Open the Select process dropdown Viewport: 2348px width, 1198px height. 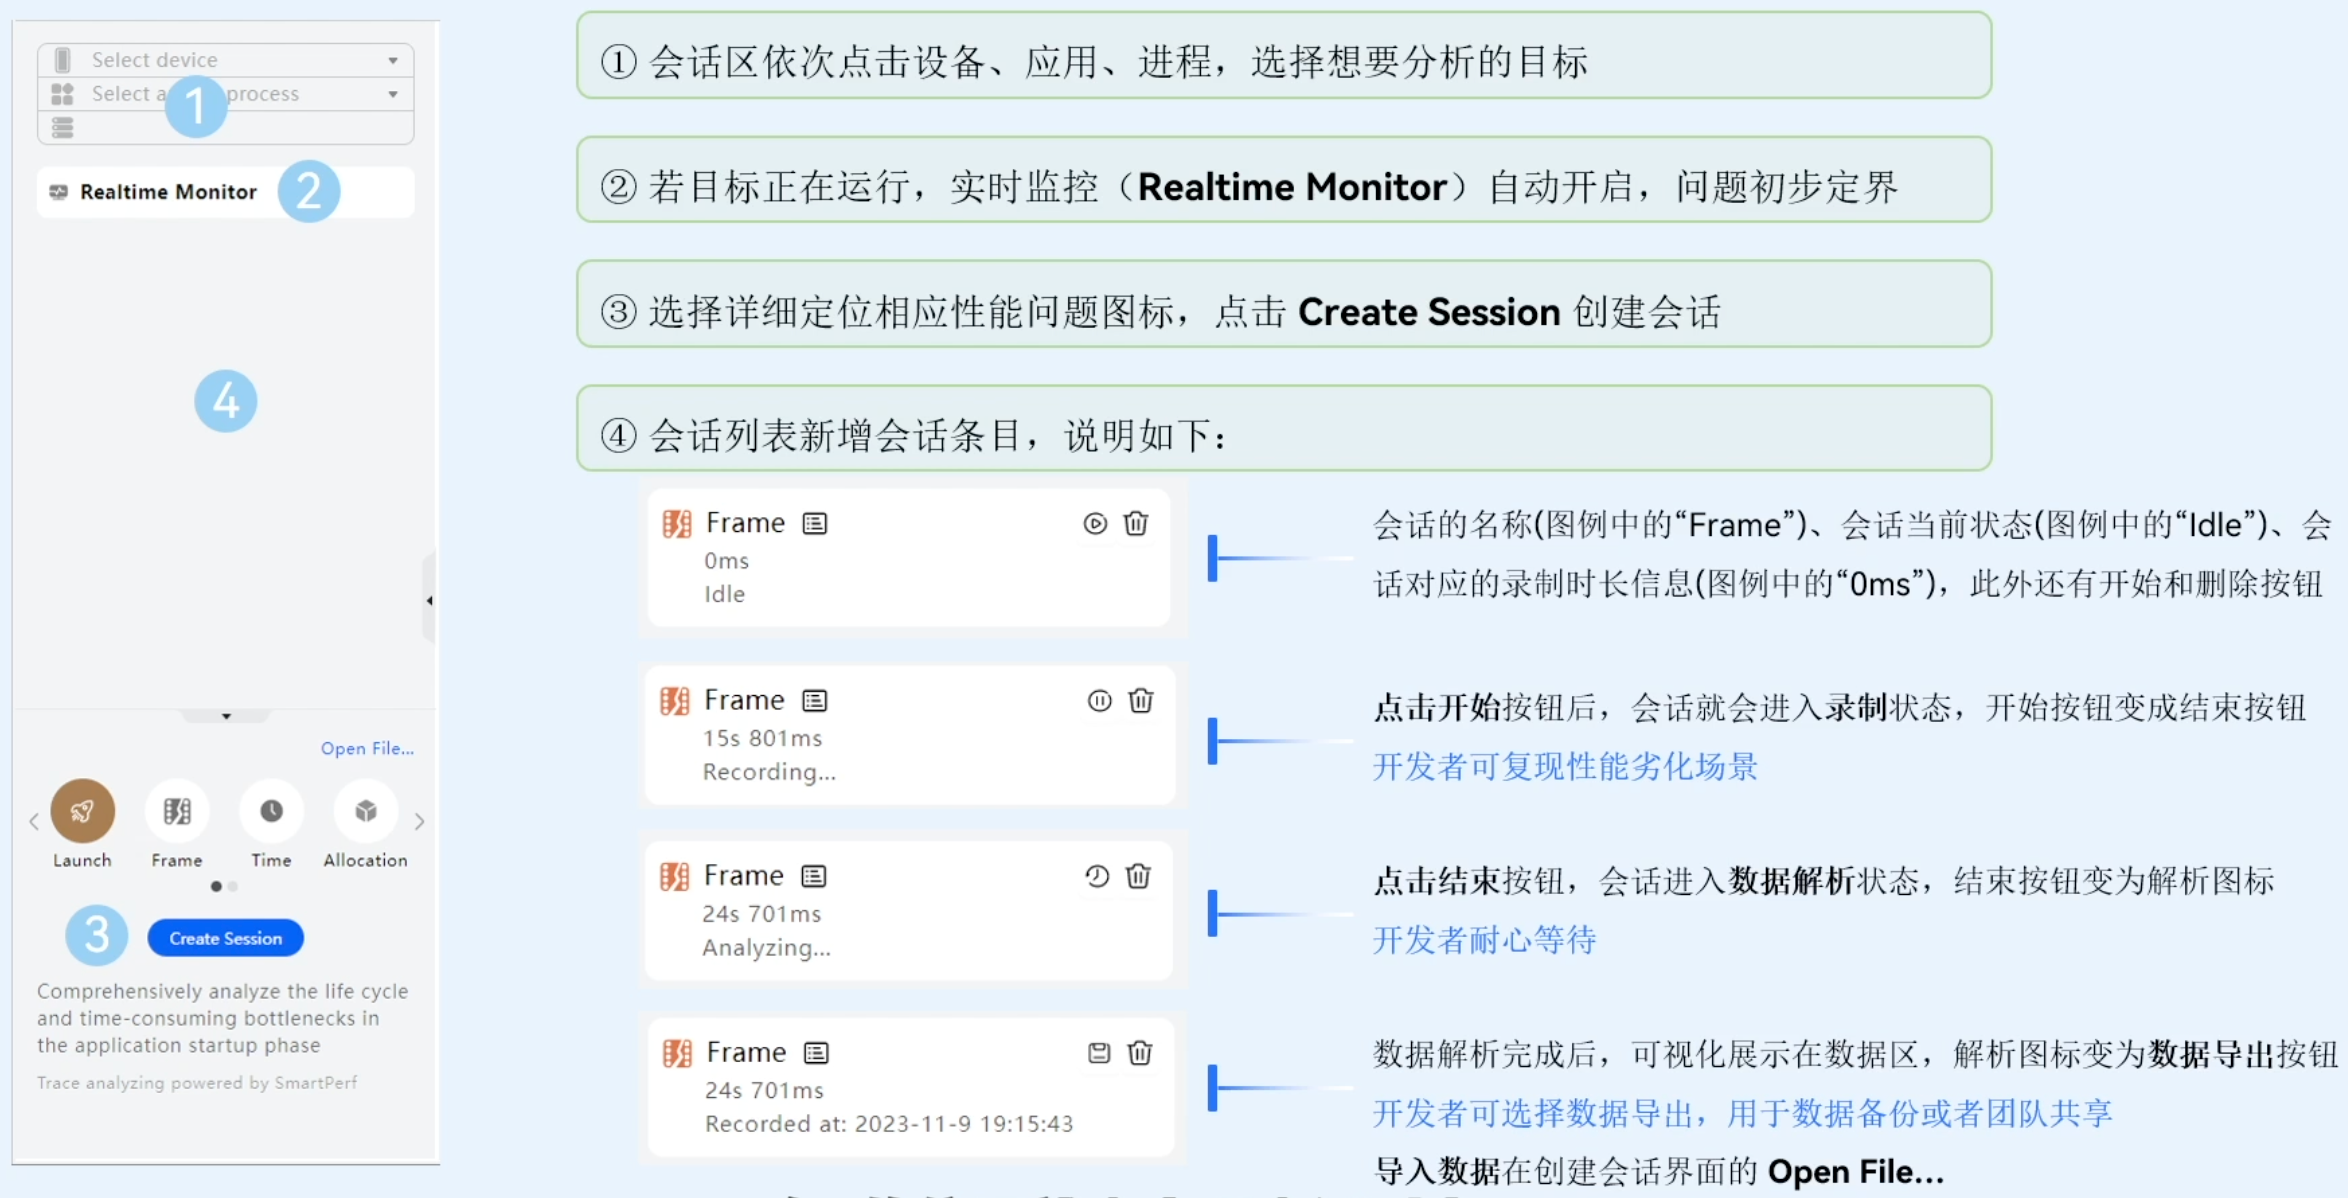pos(393,94)
